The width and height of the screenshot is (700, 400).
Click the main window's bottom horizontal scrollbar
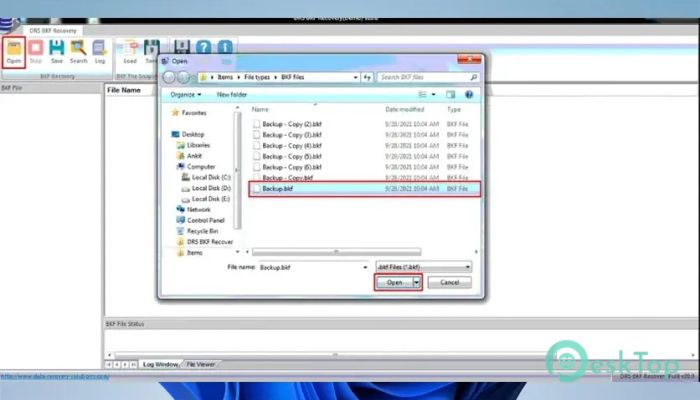[335, 355]
